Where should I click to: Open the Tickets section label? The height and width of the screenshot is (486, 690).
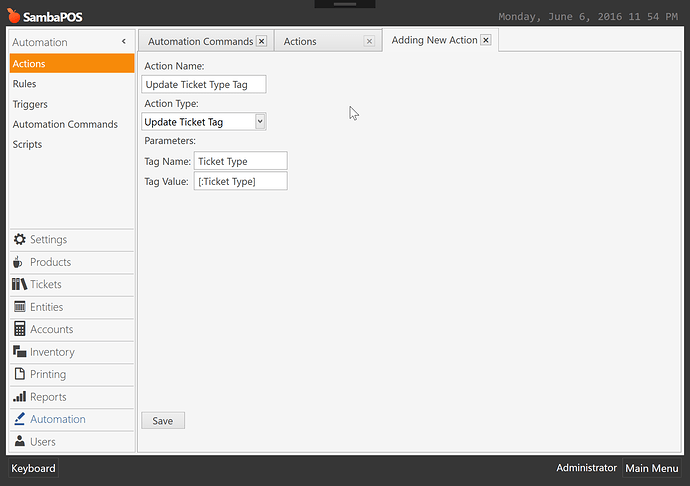(x=46, y=284)
